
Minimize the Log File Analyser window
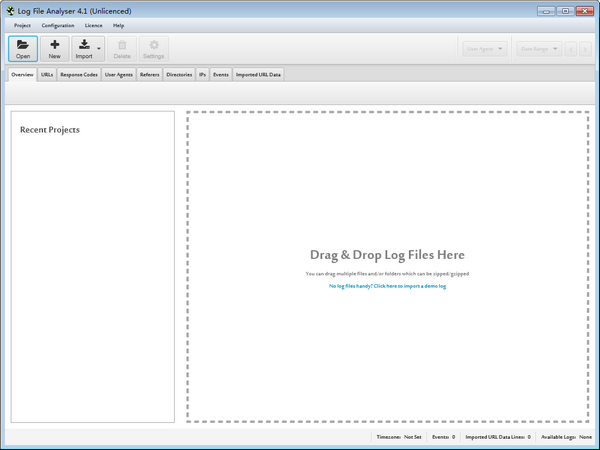point(546,11)
